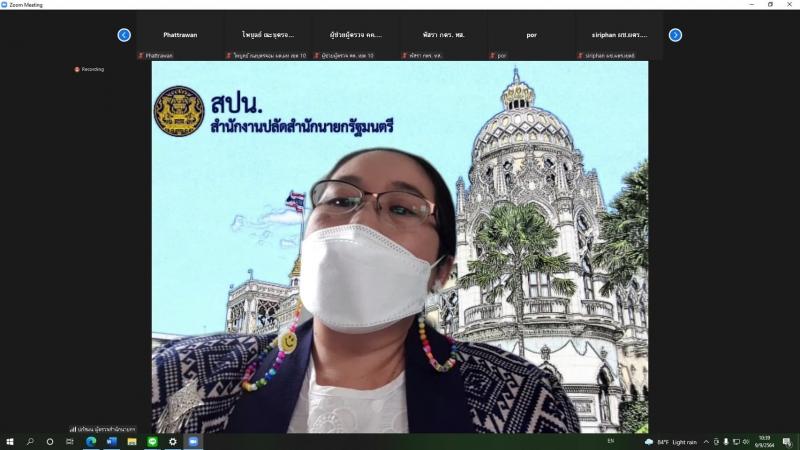Click the muted mic icon beside Phattrawan's name label
Image resolution: width=800 pixels, height=450 pixels.
point(141,56)
